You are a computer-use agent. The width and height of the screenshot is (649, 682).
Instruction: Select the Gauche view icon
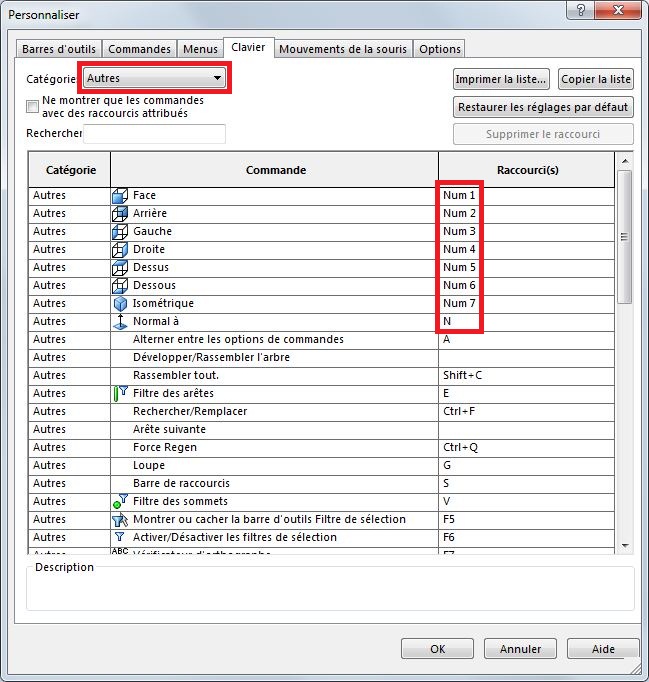pos(120,232)
